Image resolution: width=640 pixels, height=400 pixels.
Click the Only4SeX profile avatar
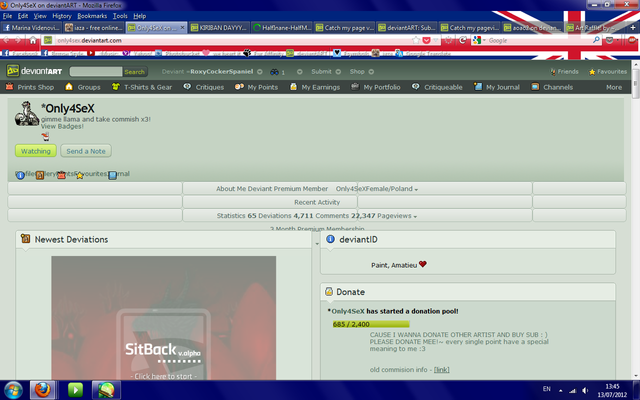27,113
